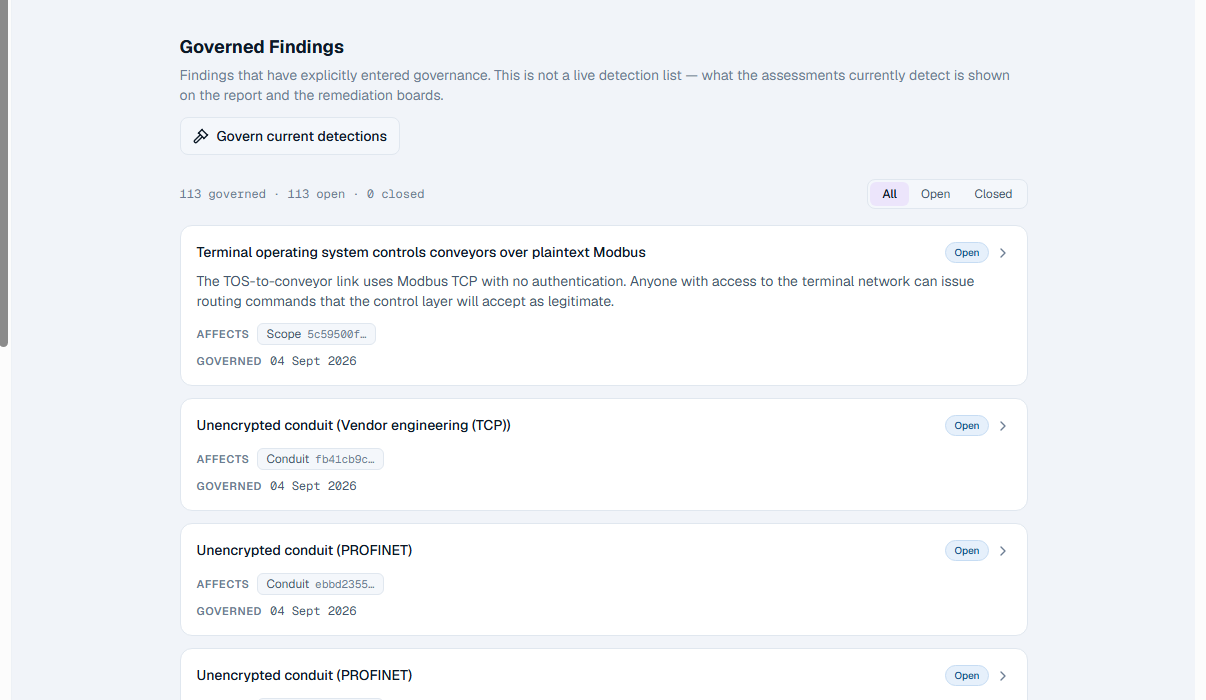Click Open badge on Vendor engineering finding

(x=967, y=426)
